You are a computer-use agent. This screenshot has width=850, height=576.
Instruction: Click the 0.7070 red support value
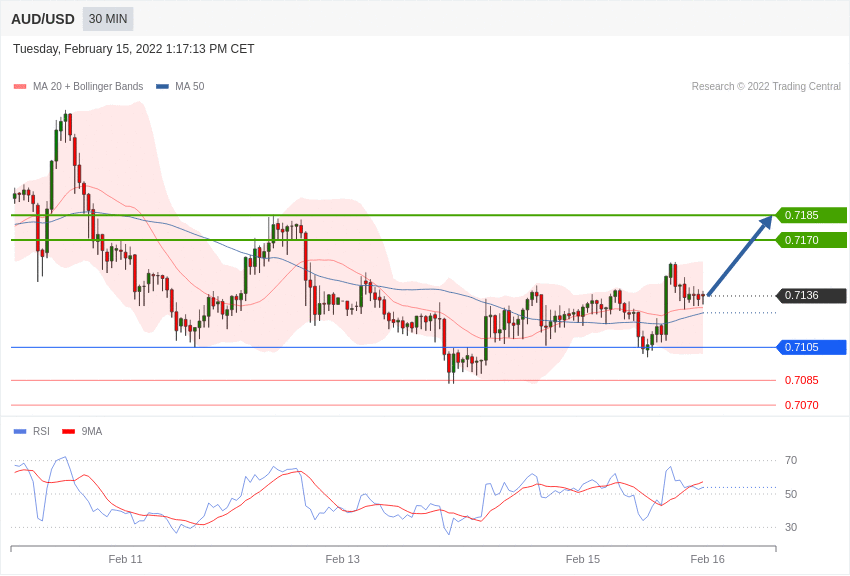[x=802, y=405]
